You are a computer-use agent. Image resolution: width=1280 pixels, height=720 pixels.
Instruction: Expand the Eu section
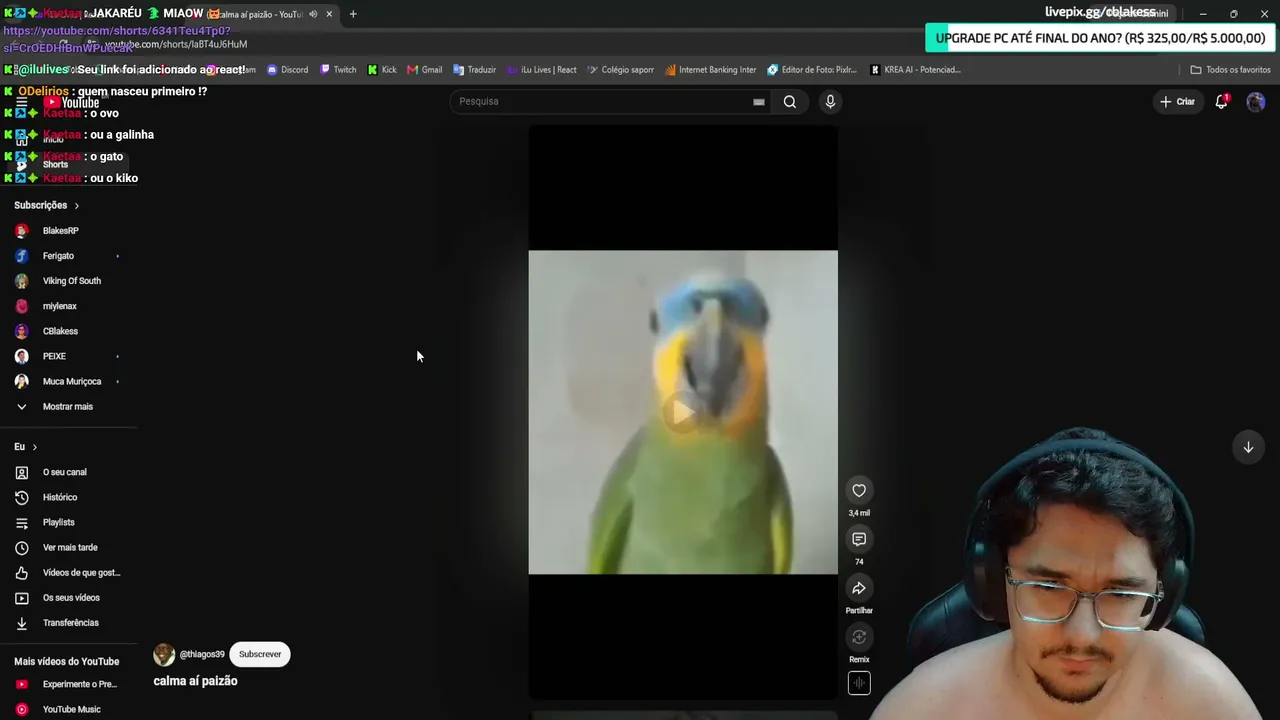tap(25, 447)
